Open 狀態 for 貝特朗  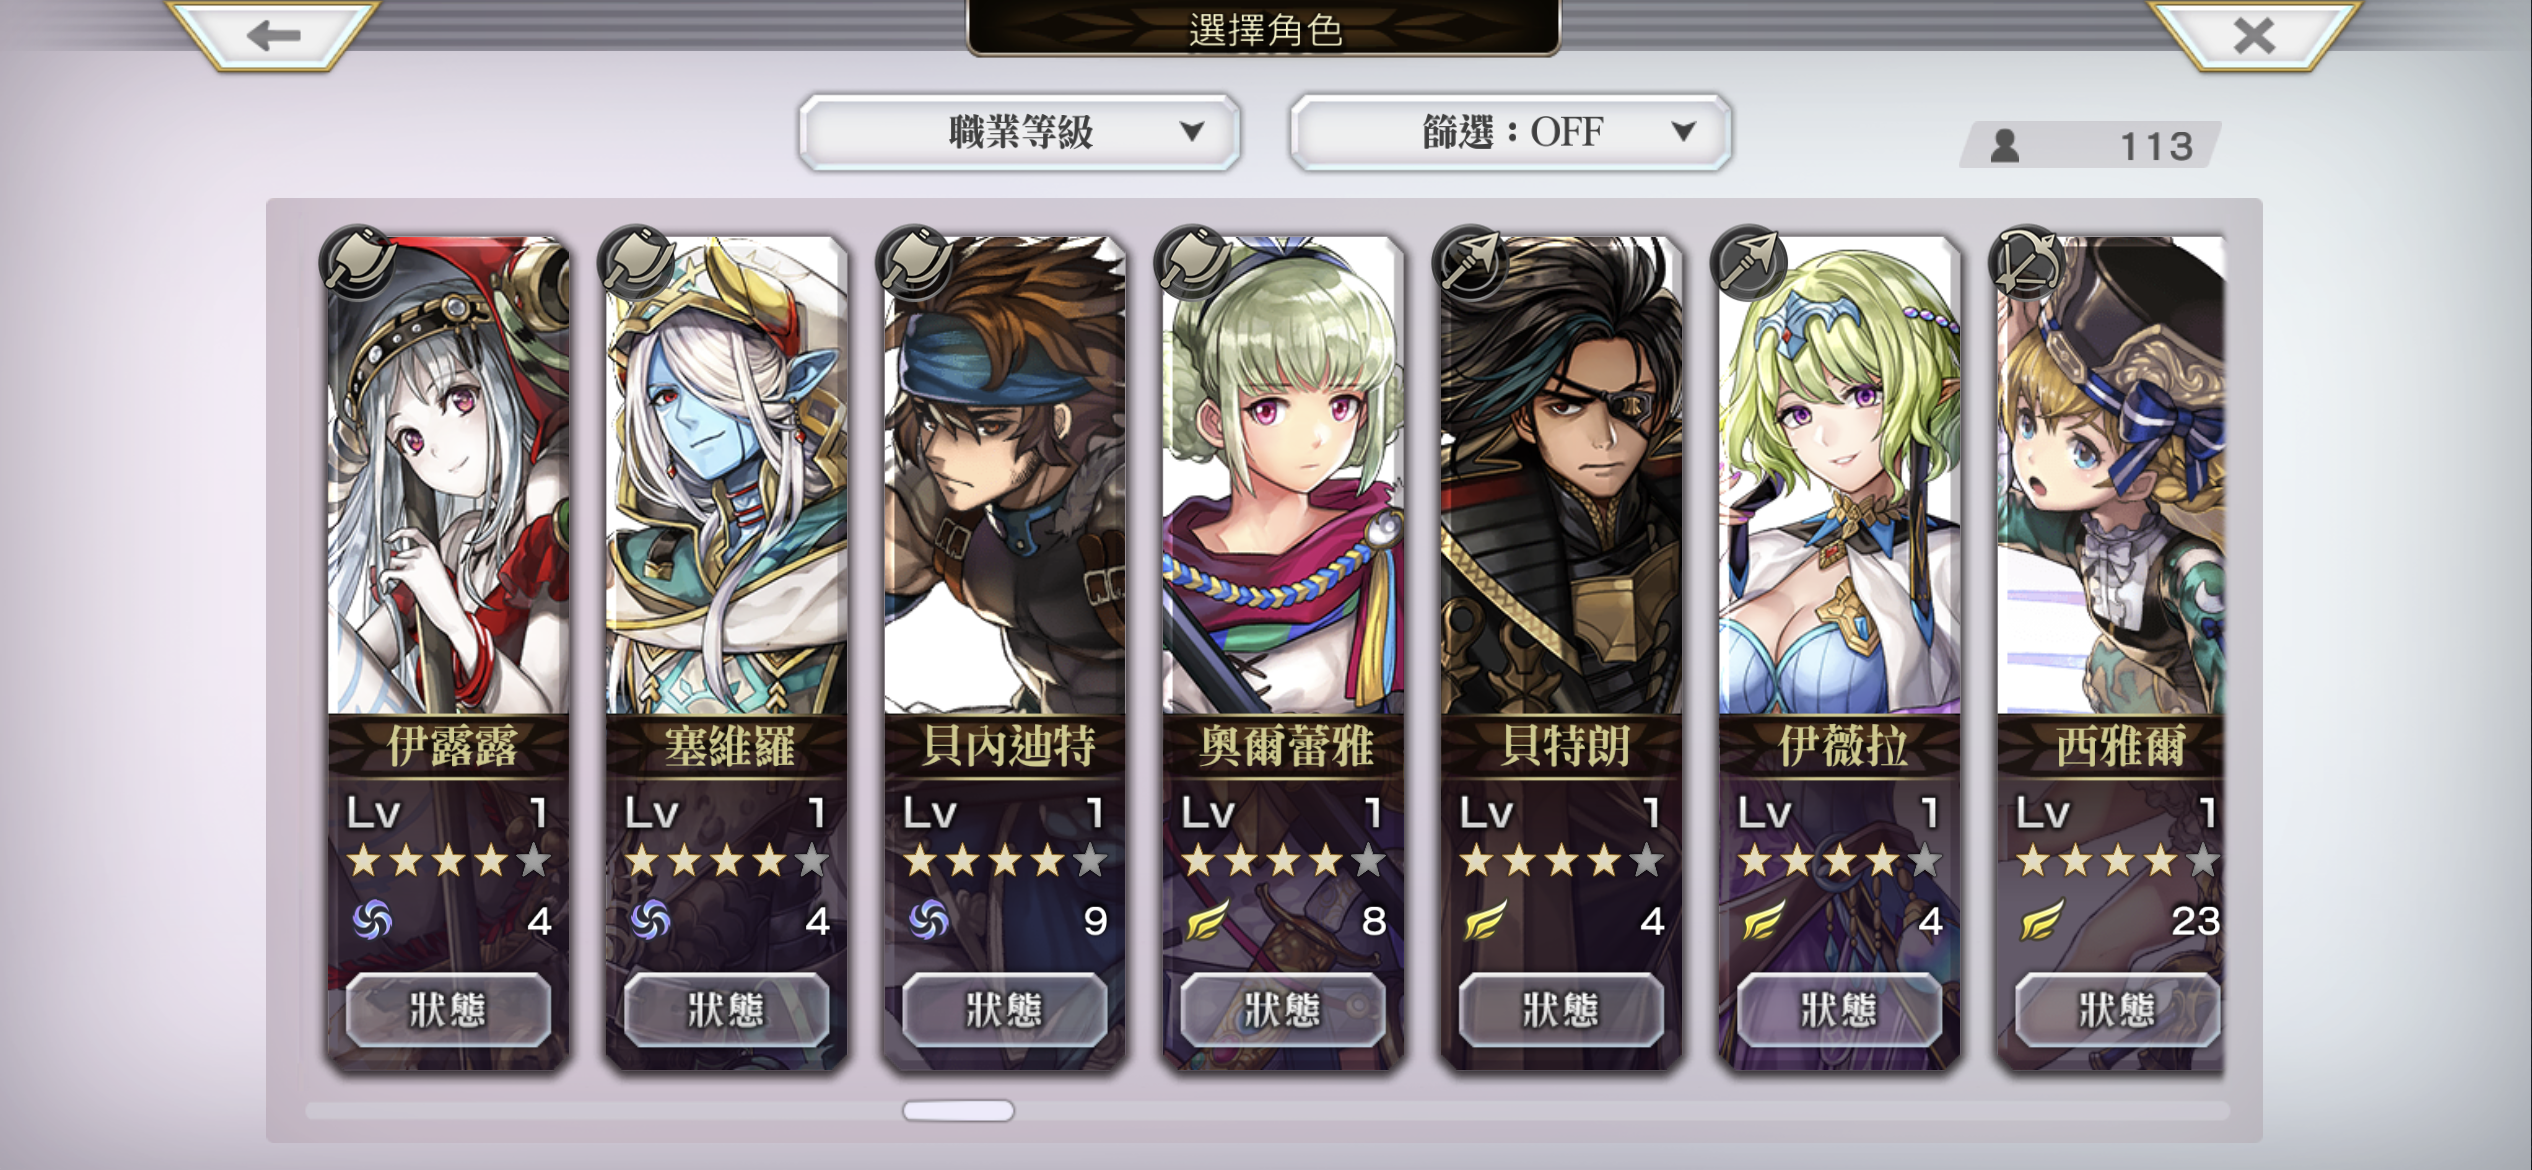[1561, 1010]
